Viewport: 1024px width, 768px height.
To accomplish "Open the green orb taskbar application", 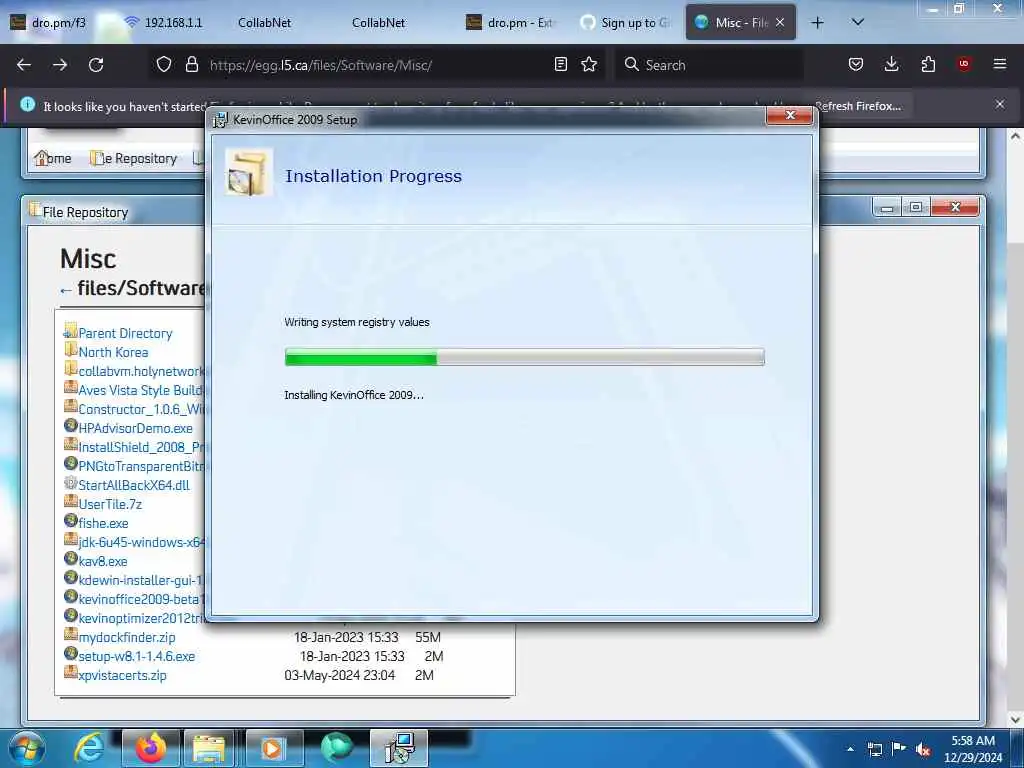I will point(336,748).
